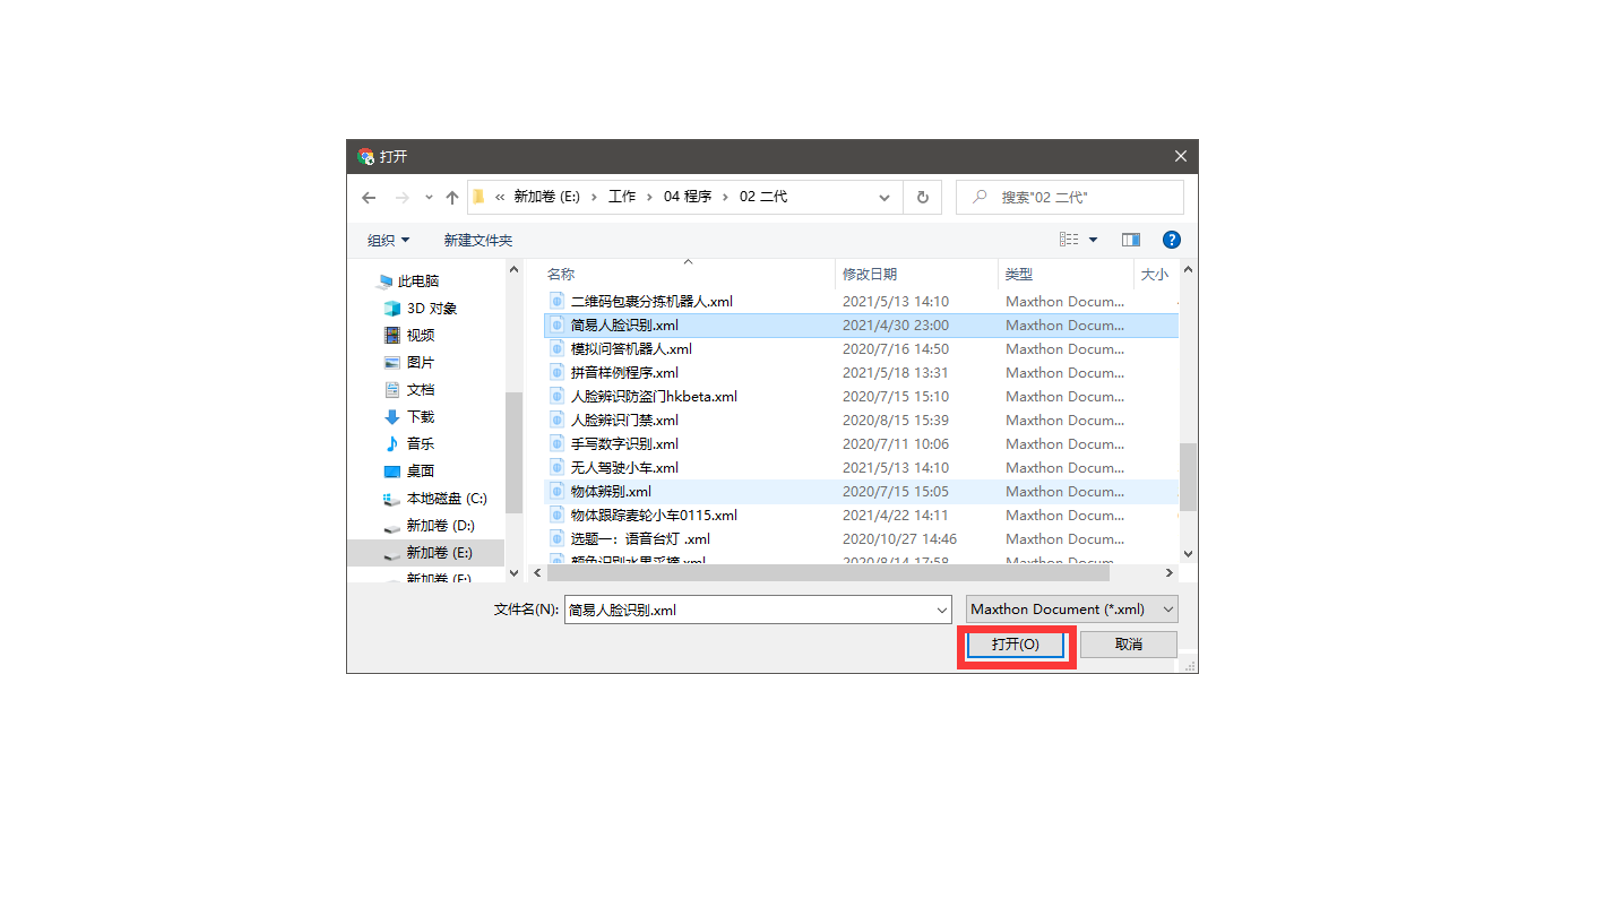1600x900 pixels.
Task: Click the 打开(O) button
Action: tap(1015, 645)
